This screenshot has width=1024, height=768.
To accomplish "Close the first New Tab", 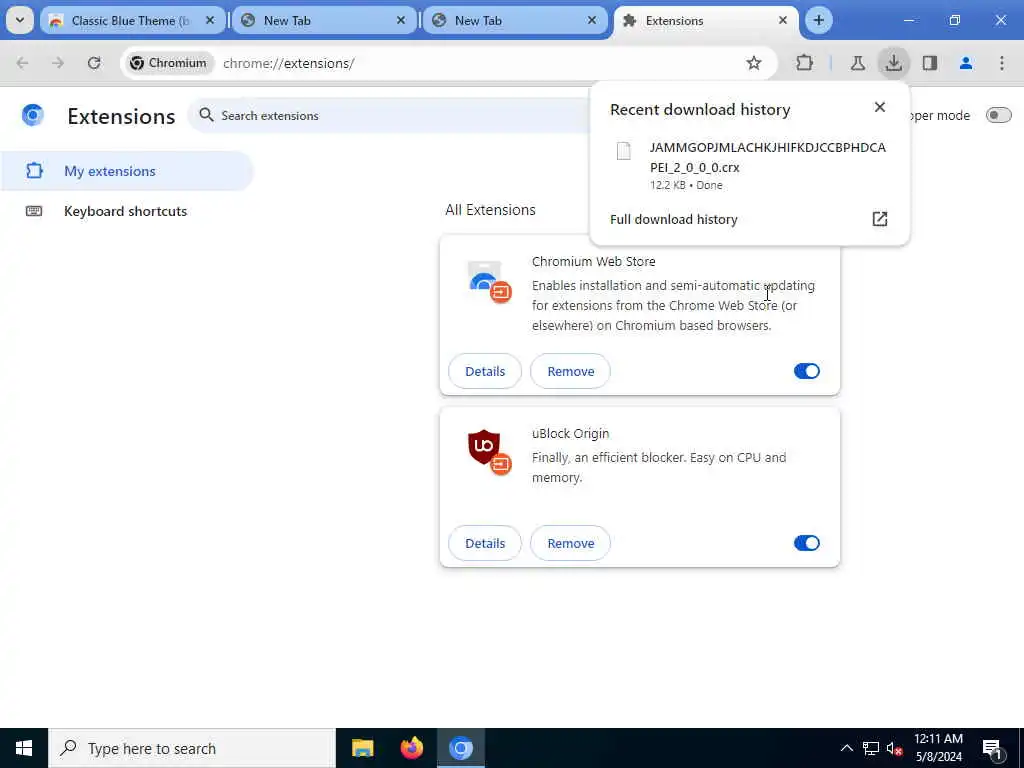I will click(401, 20).
